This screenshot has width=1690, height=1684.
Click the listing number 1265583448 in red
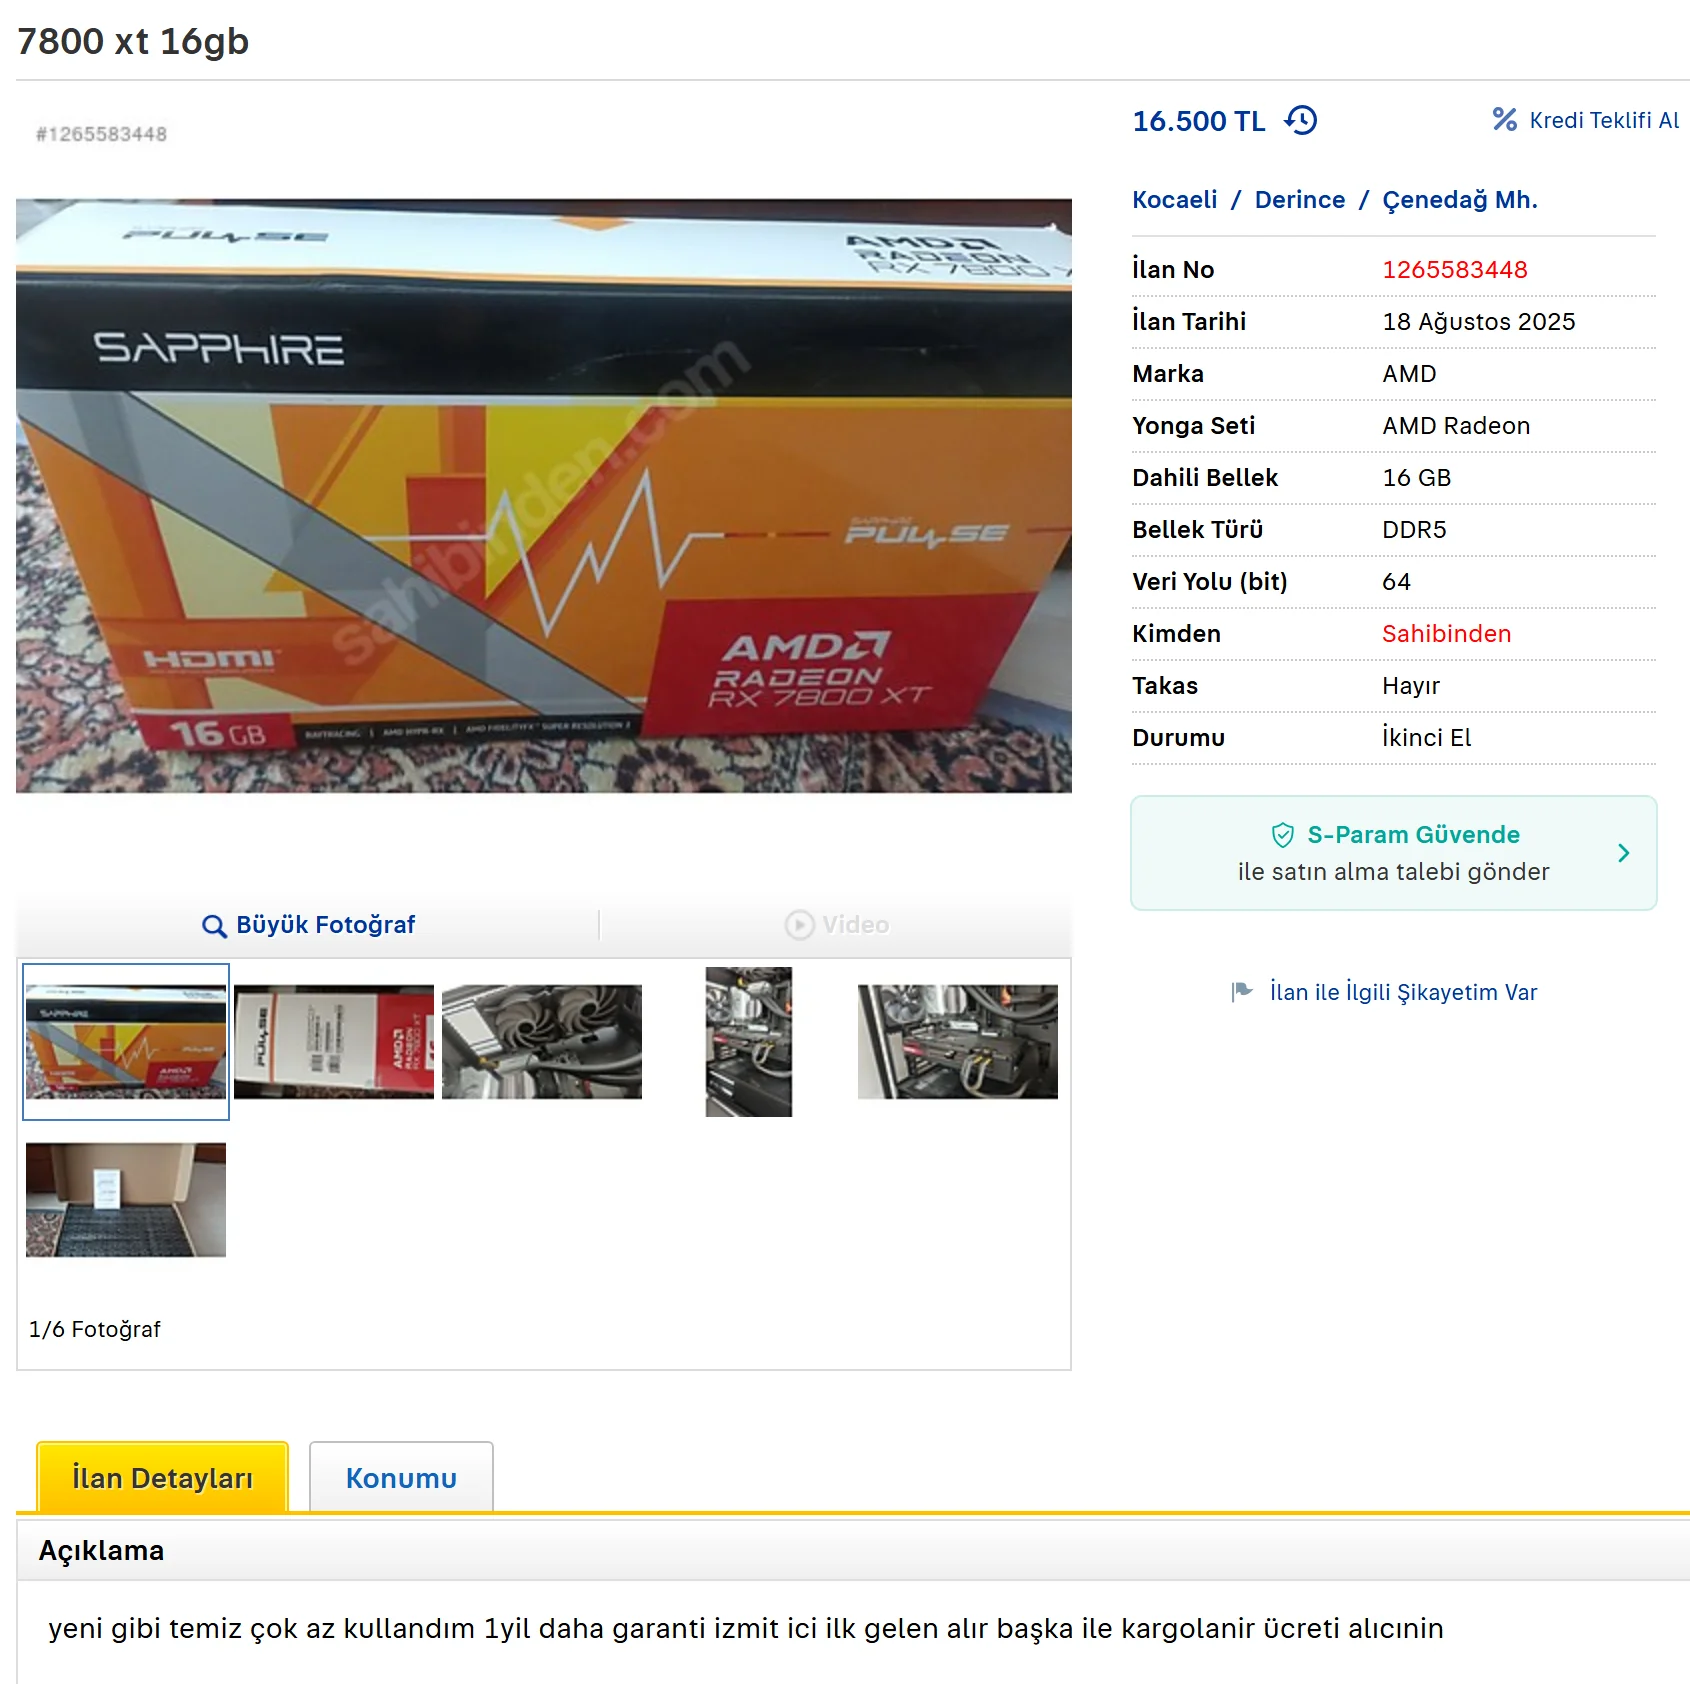tap(1455, 270)
